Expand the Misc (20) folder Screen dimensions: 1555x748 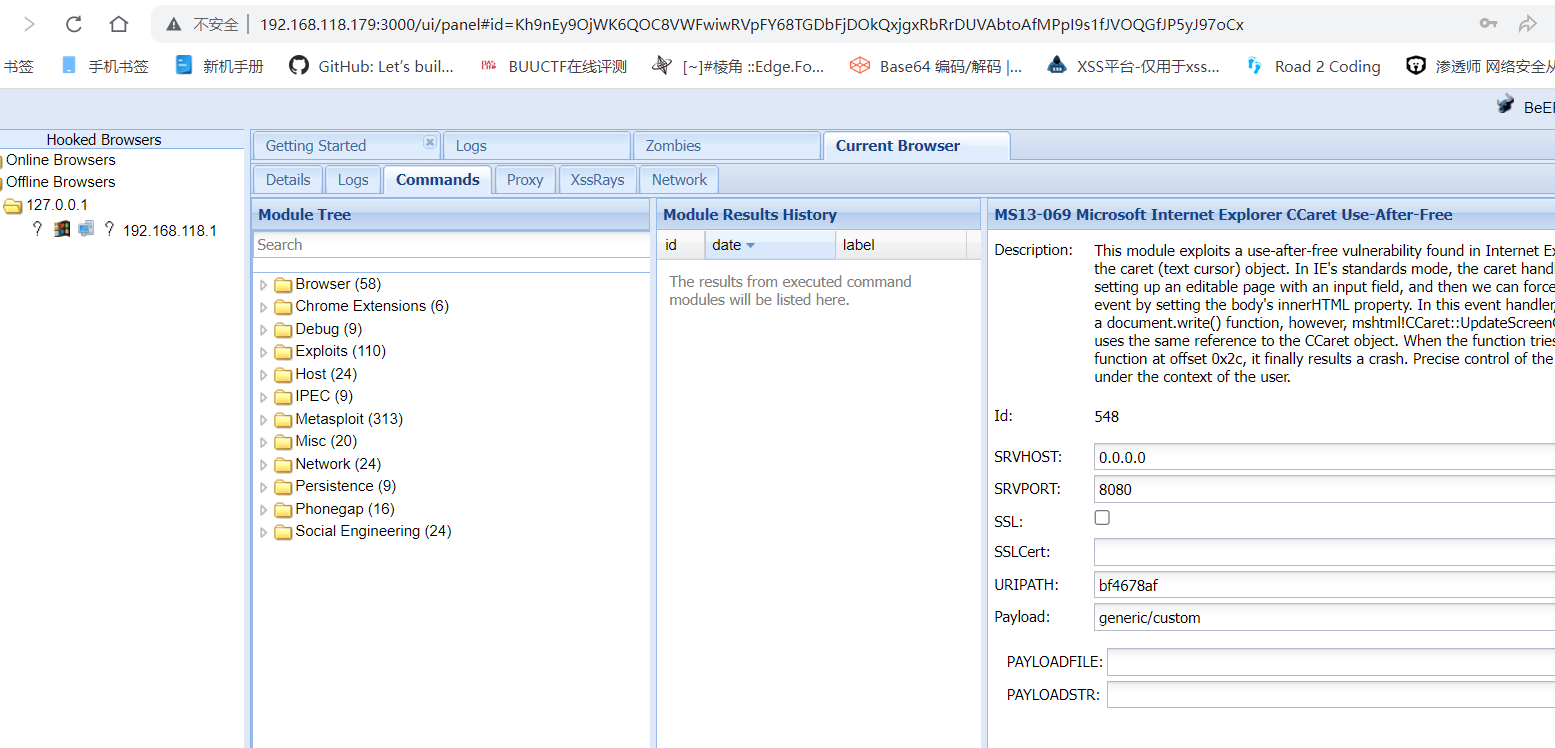pyautogui.click(x=264, y=442)
